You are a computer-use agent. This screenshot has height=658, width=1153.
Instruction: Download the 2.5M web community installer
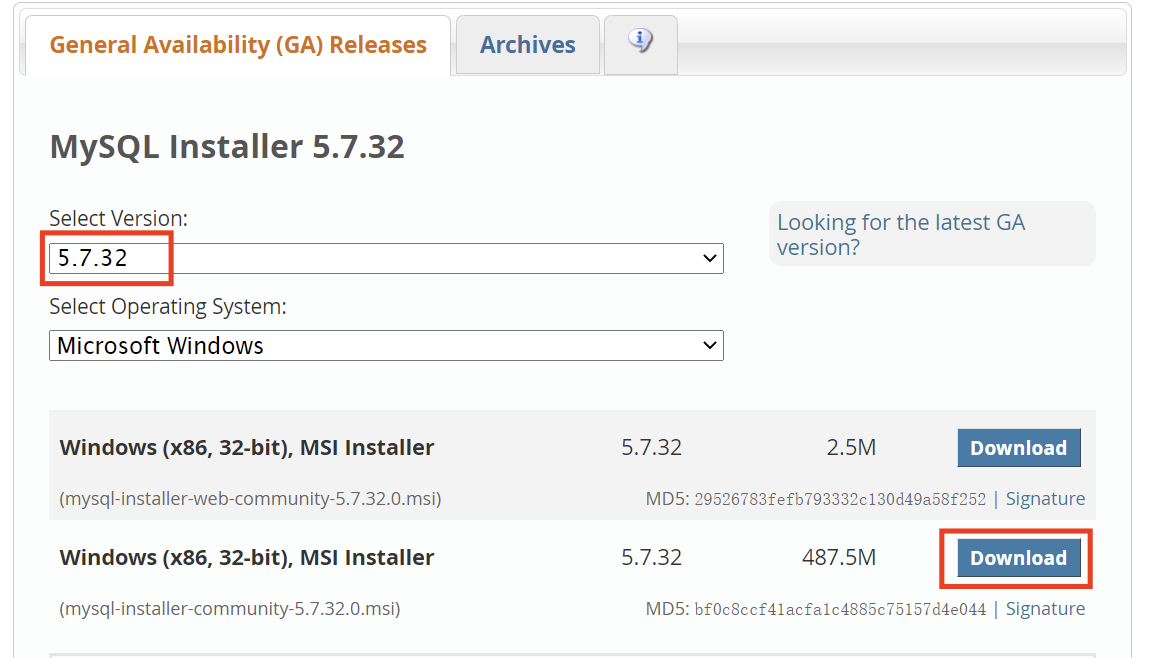click(1018, 448)
